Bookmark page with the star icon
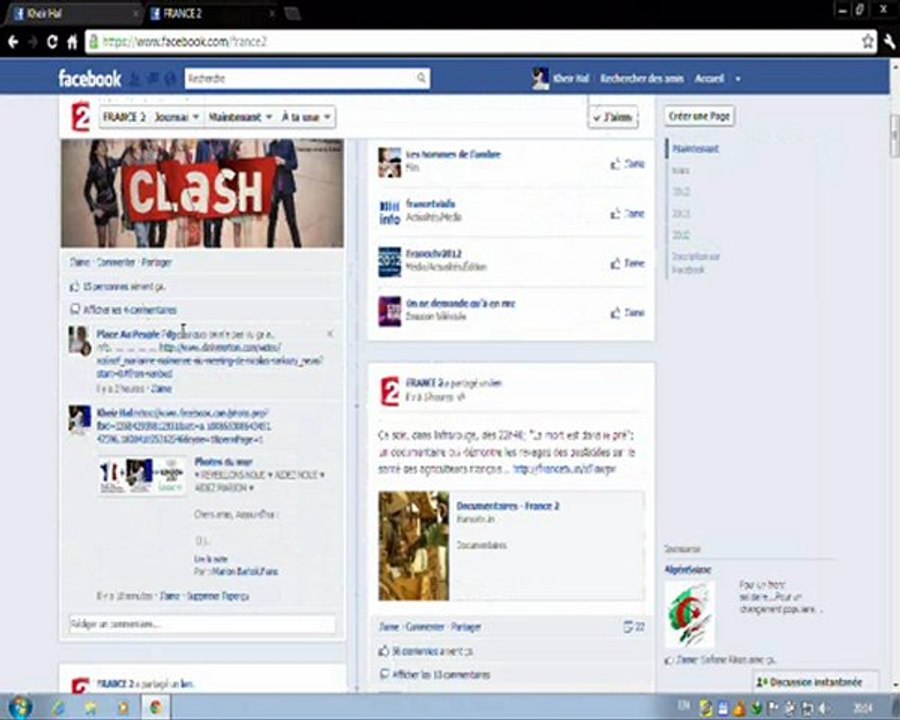The height and width of the screenshot is (720, 900). [868, 41]
